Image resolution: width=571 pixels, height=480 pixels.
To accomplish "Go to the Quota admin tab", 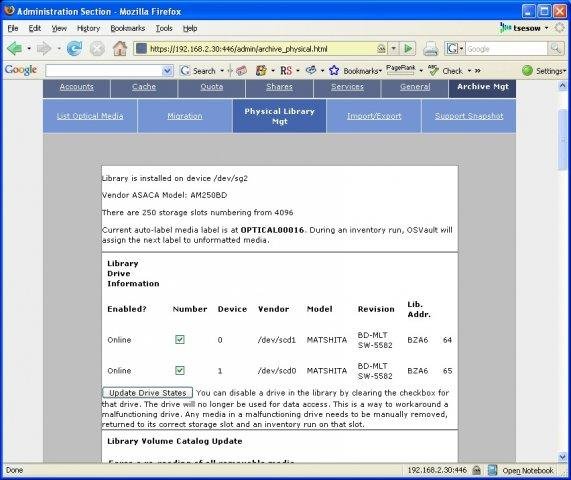I will pos(212,87).
